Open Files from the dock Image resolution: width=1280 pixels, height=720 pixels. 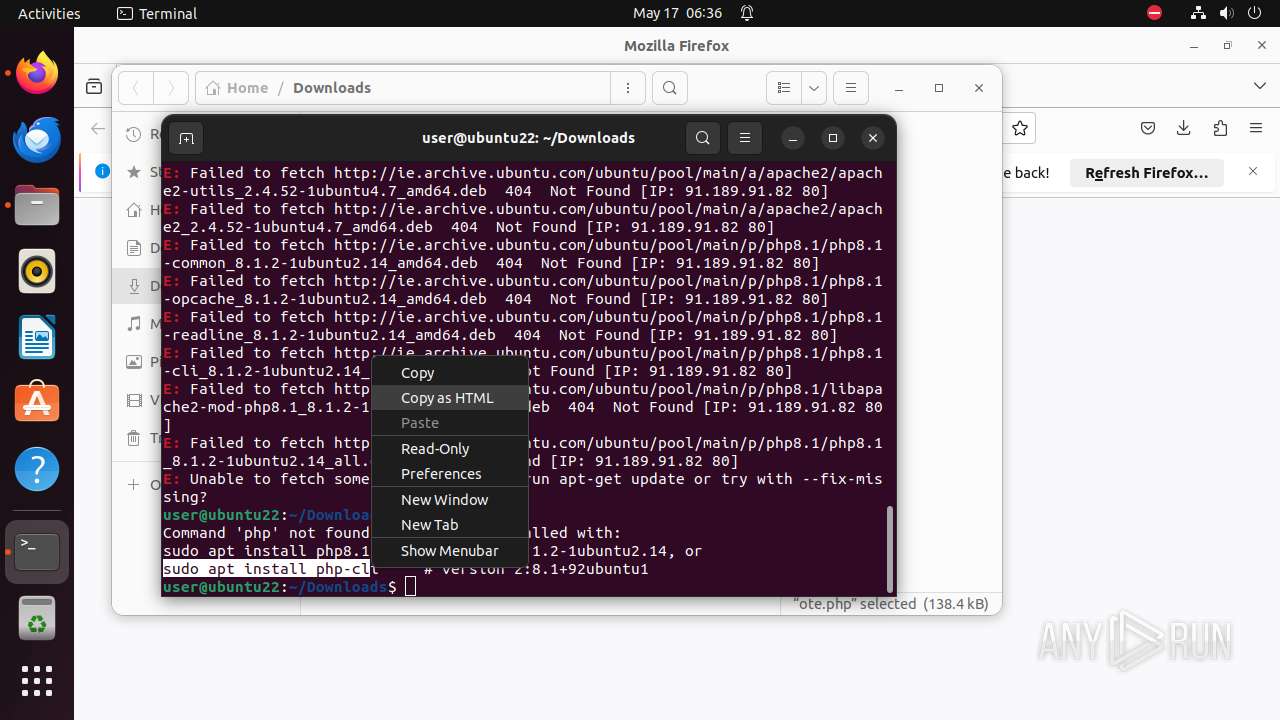(x=37, y=205)
